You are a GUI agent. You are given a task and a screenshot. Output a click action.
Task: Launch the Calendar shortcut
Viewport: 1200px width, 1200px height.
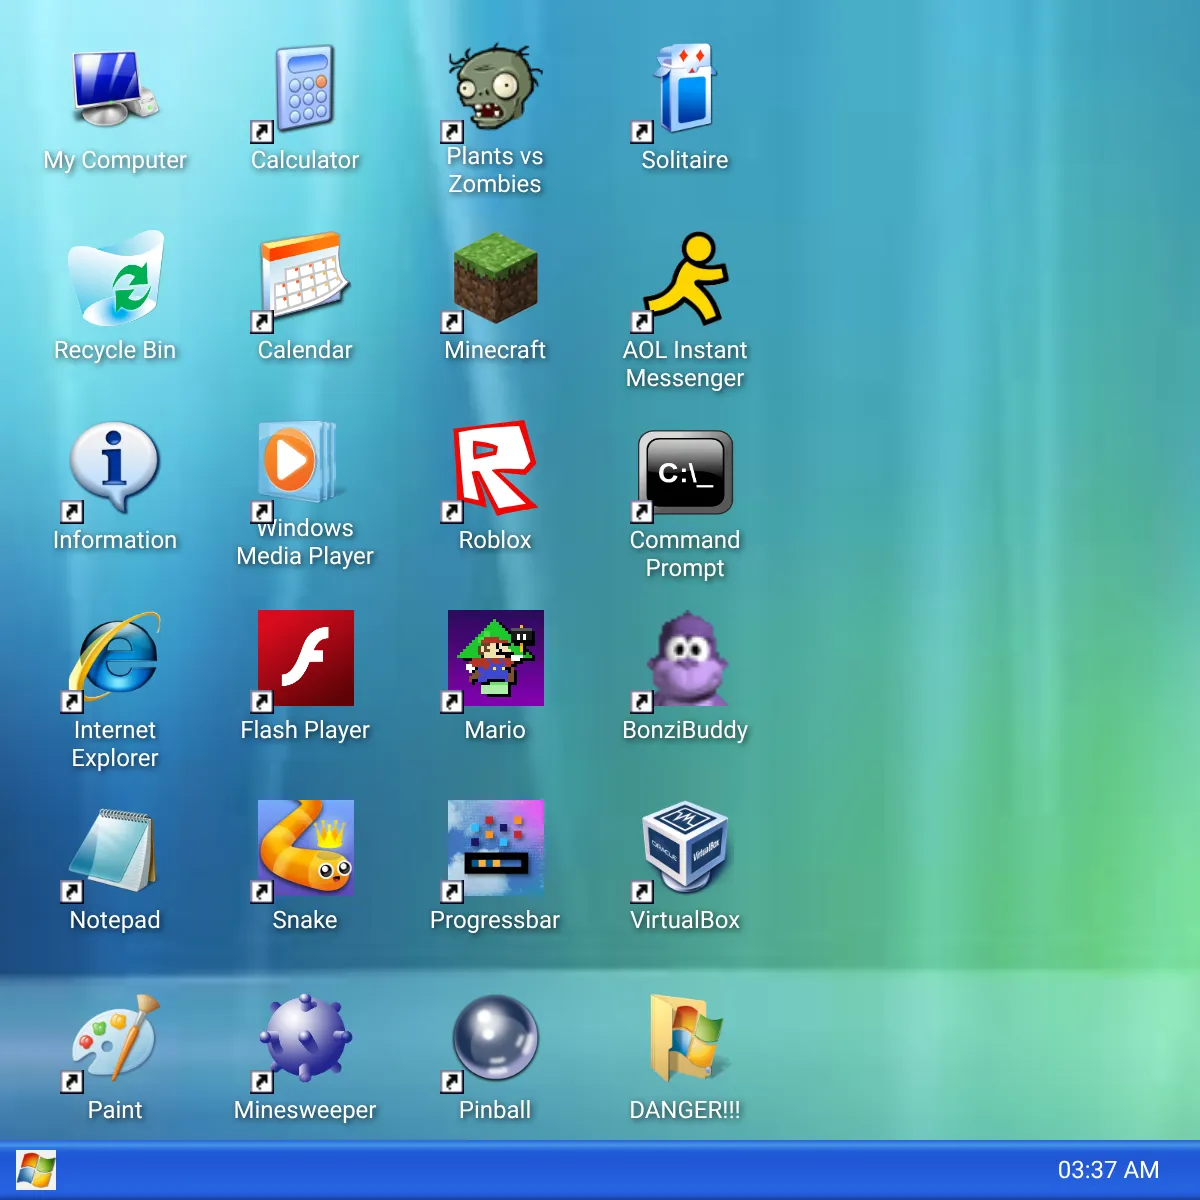[305, 278]
